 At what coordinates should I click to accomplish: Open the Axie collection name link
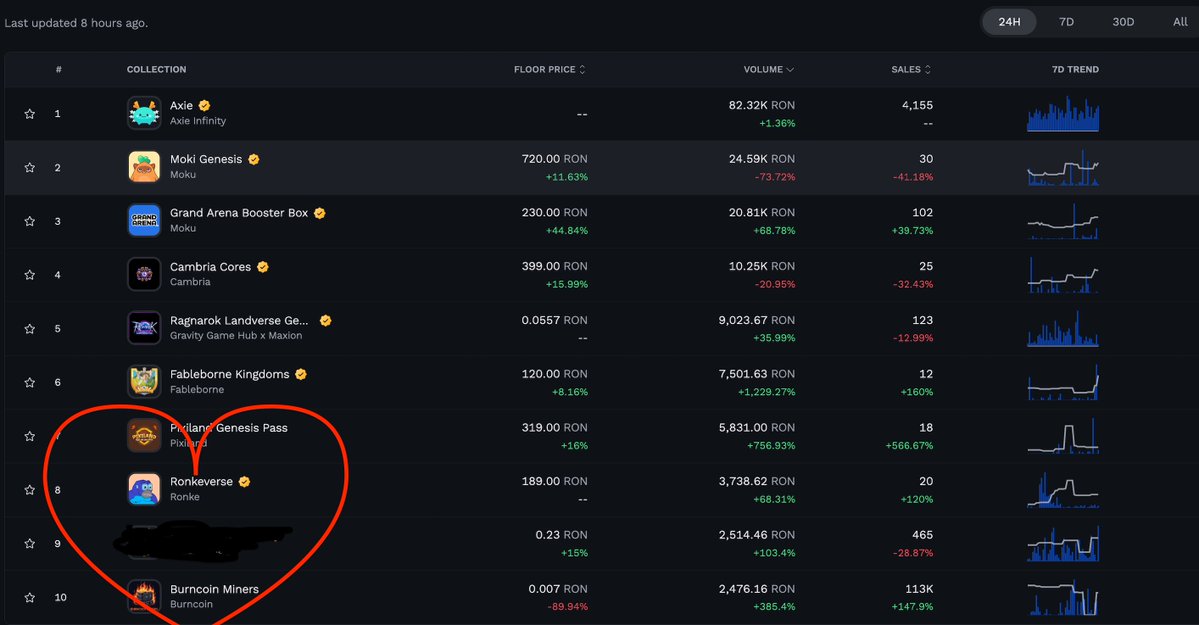click(x=181, y=106)
